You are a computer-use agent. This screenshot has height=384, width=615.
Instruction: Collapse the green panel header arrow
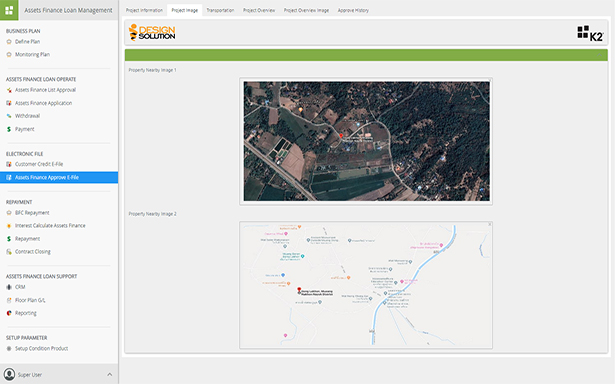point(600,55)
